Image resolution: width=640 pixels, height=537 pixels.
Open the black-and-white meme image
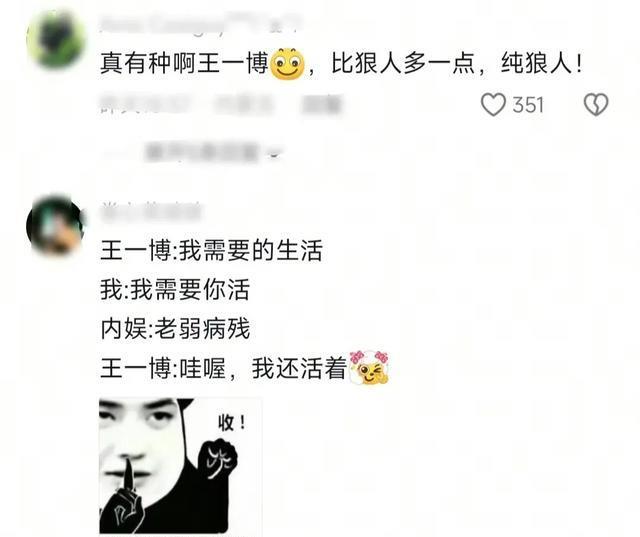(180, 466)
